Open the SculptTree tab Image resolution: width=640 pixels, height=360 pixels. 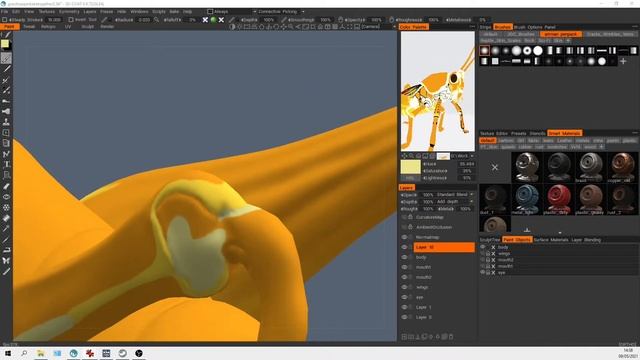point(490,240)
